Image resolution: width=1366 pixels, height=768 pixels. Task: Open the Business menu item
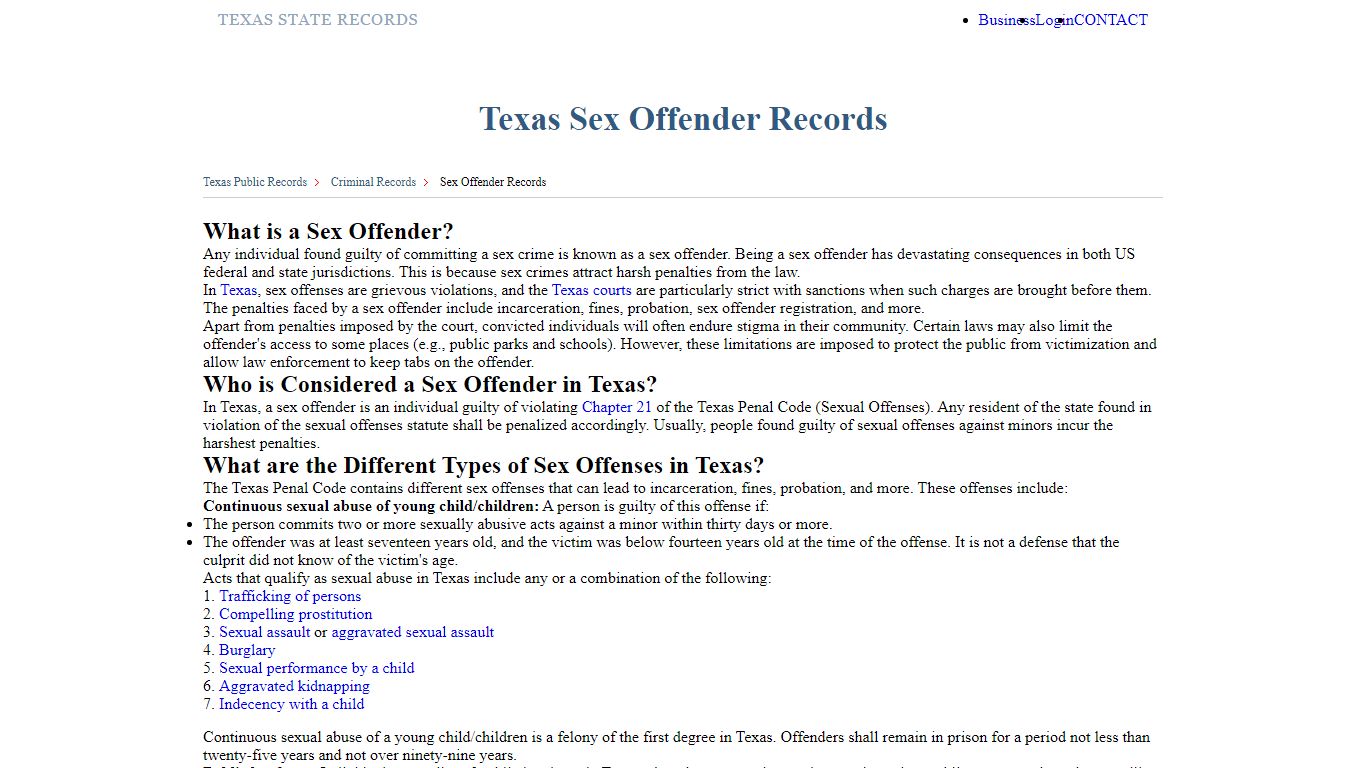click(1006, 20)
